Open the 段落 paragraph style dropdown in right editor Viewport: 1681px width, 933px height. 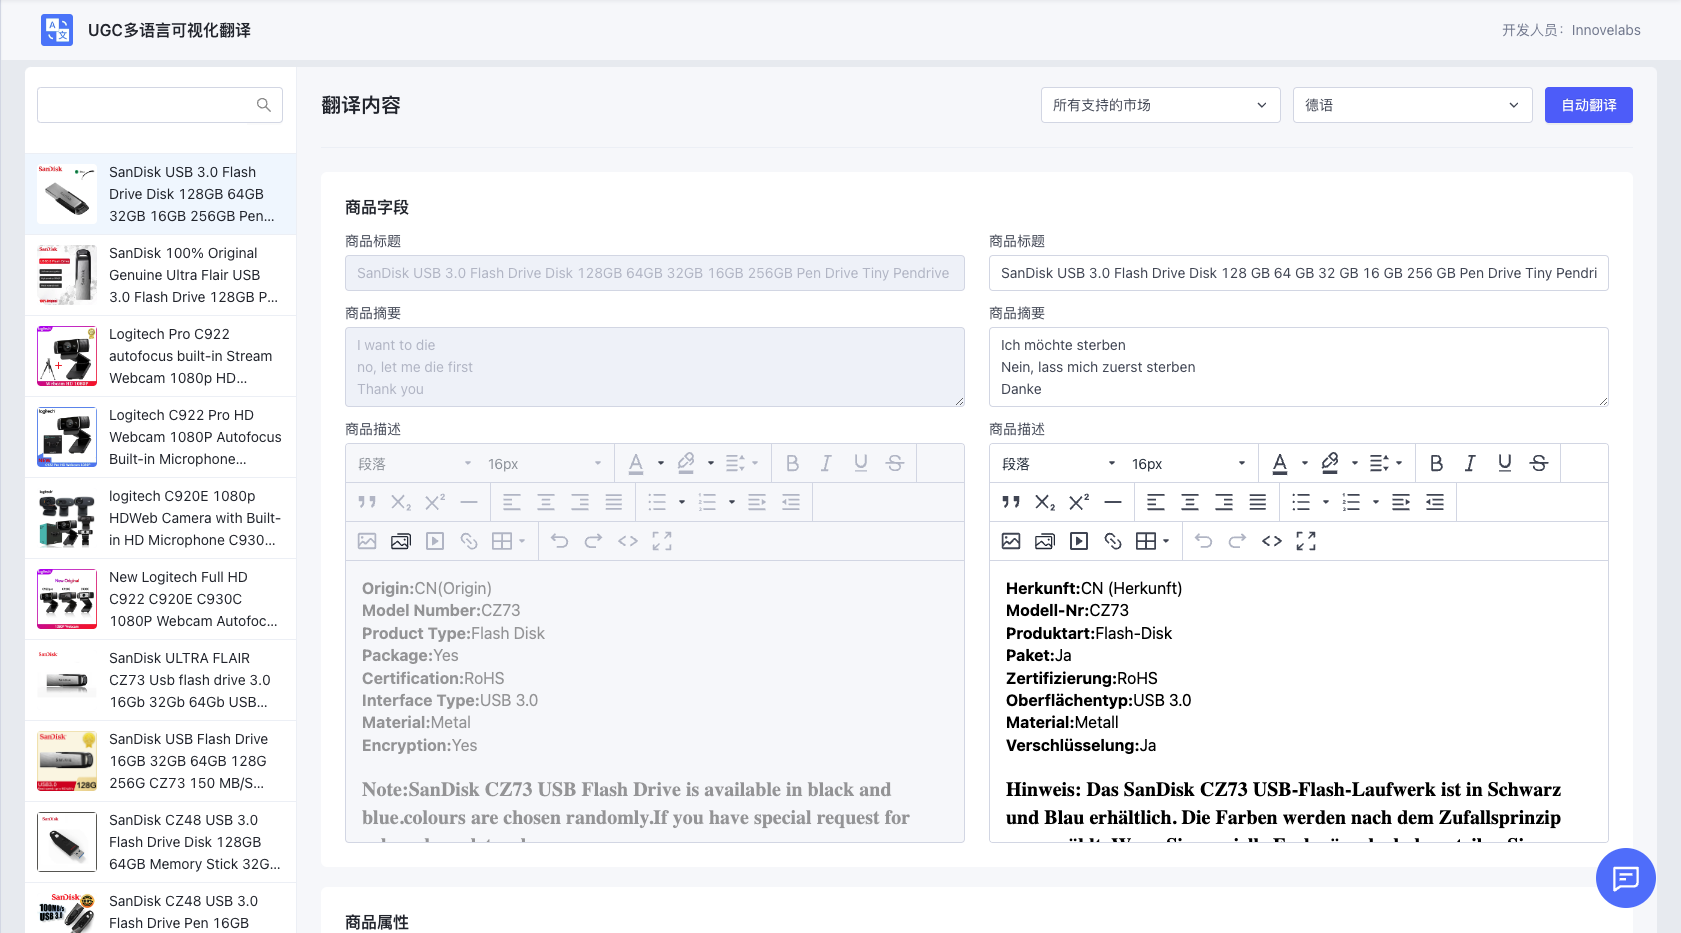[x=1058, y=464]
